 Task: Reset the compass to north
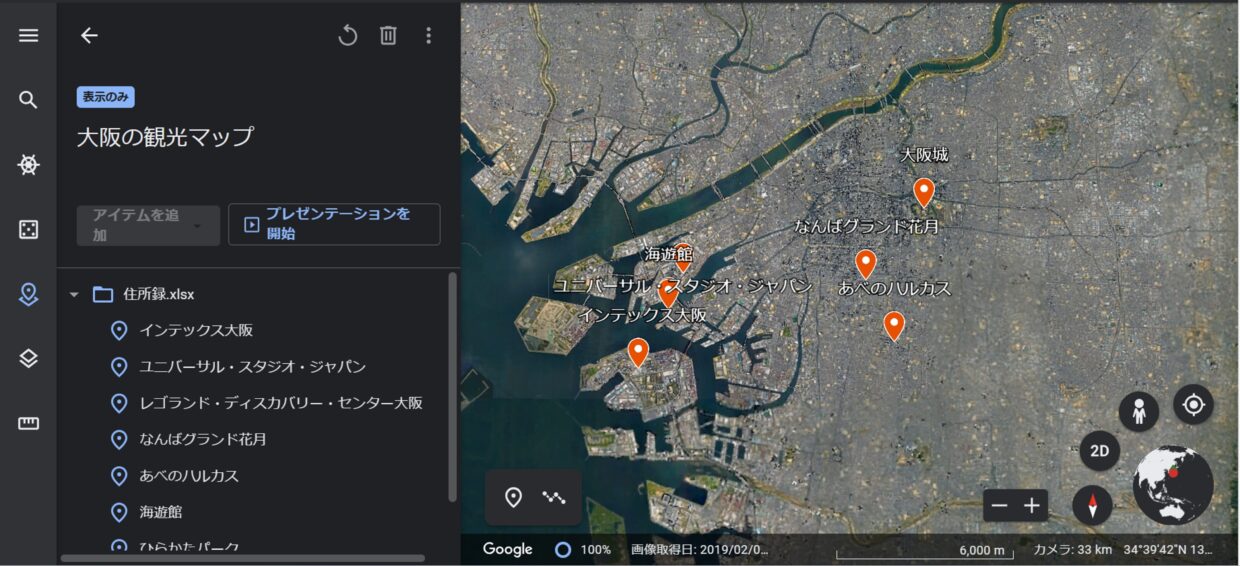pos(1092,505)
